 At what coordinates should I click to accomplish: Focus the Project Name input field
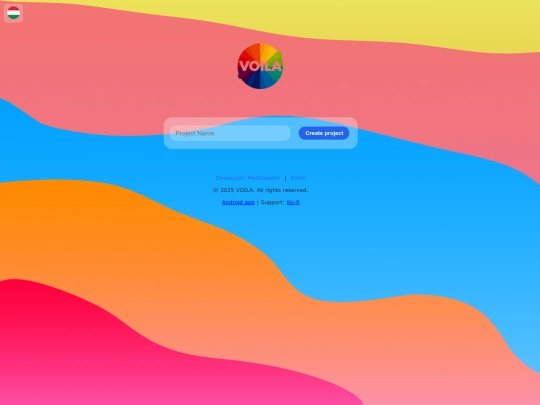(x=230, y=133)
